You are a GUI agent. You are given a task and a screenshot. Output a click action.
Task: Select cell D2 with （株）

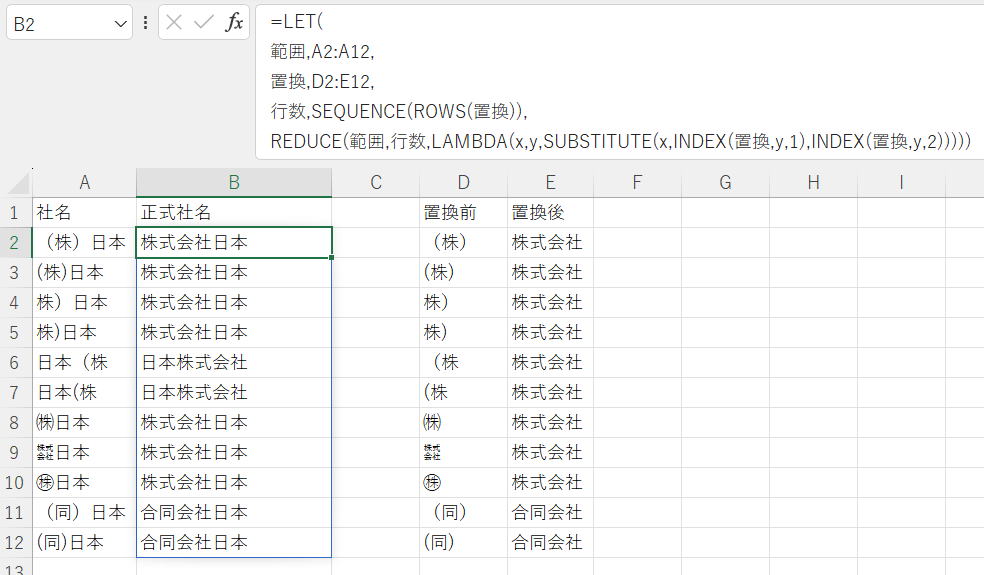463,243
